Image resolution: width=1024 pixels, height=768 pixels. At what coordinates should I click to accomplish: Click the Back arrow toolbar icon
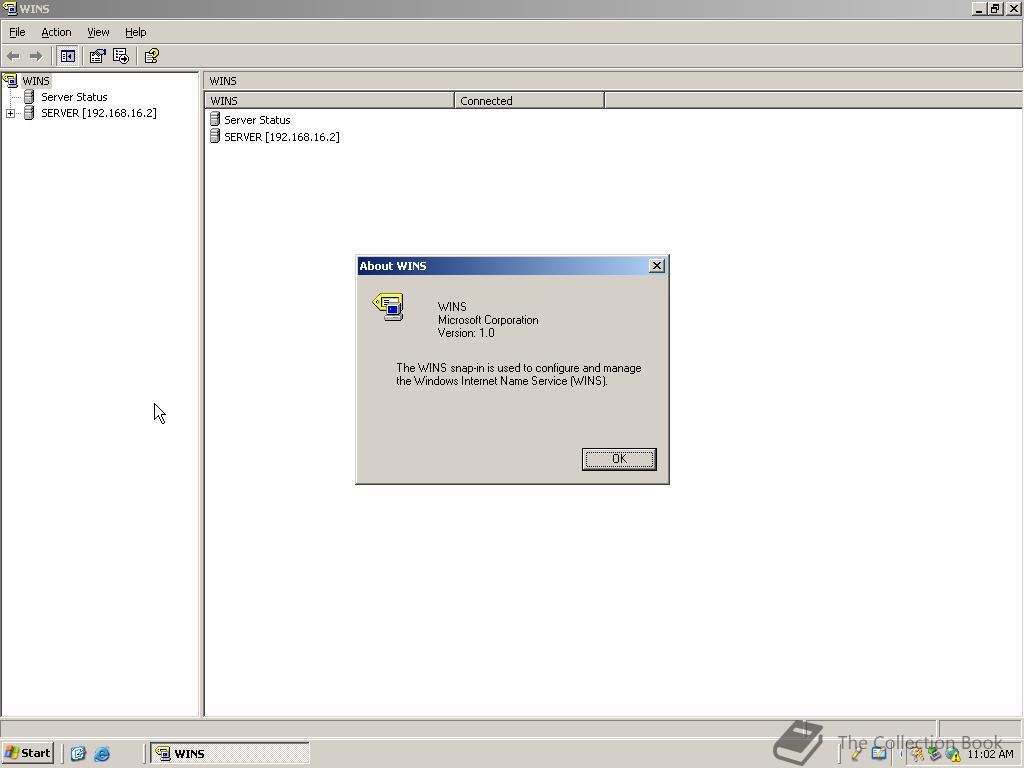click(x=13, y=56)
